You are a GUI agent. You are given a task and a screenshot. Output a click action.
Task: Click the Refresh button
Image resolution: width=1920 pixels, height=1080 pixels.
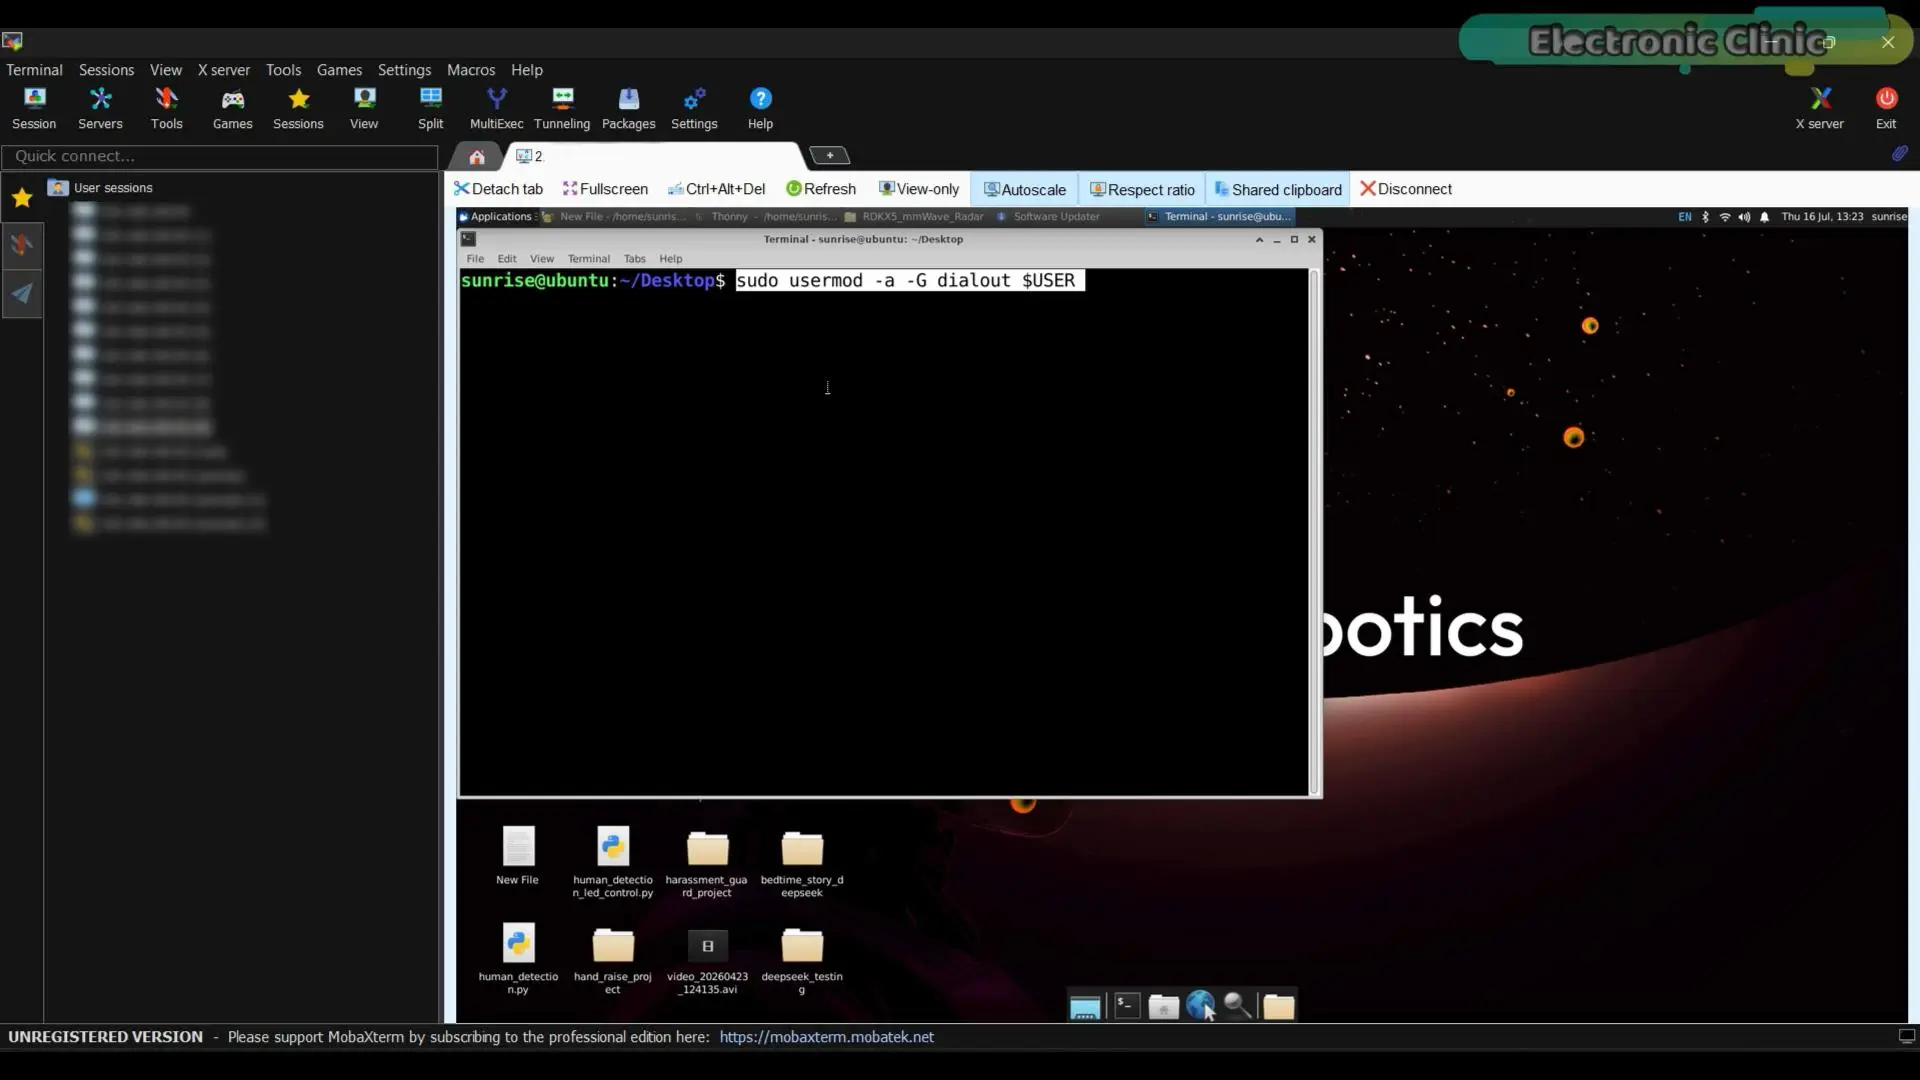tap(821, 189)
